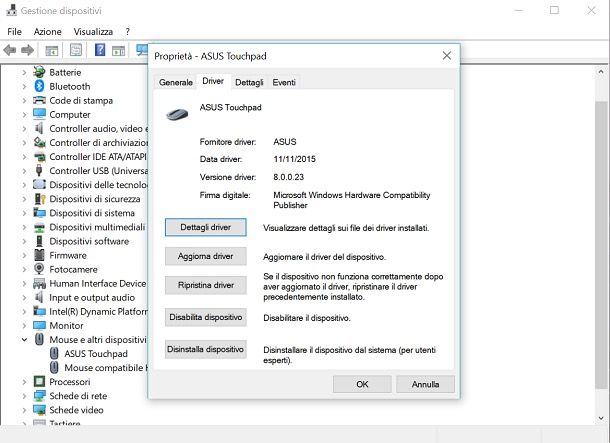Expand the Computer node
Viewport: 610px width, 443px height.
pos(24,115)
